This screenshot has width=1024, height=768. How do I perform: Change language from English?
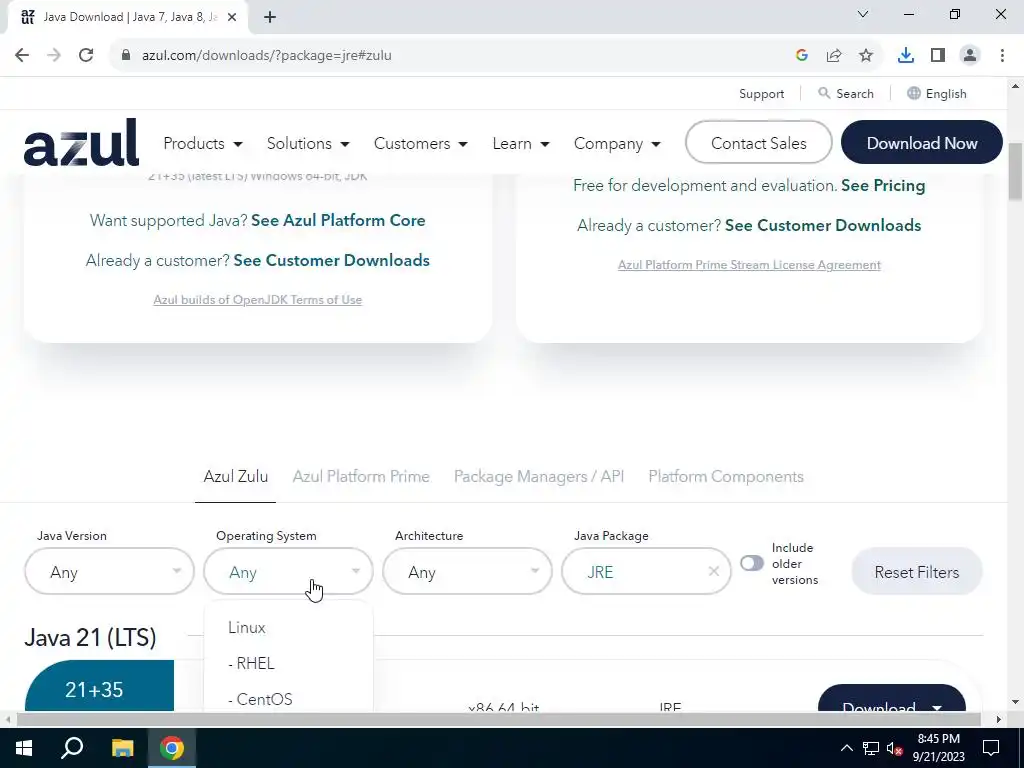(x=936, y=93)
